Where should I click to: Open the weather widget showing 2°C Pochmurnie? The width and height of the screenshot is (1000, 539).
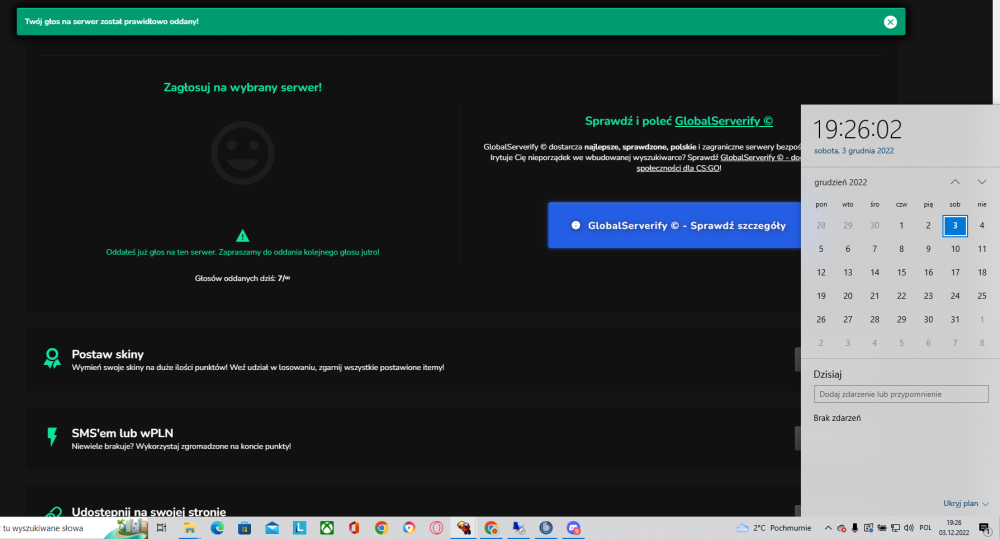pos(773,528)
